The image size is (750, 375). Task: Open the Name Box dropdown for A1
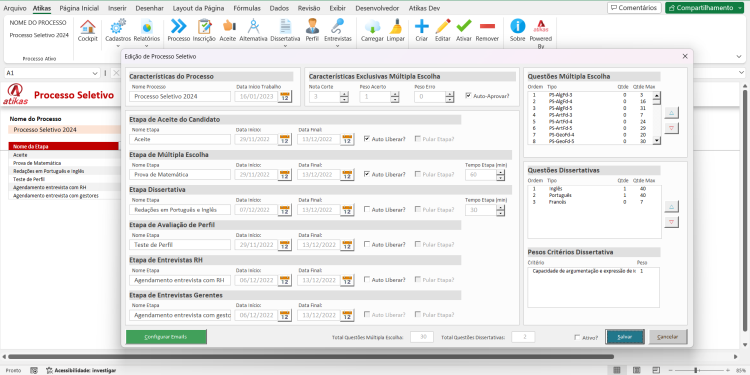coord(94,73)
